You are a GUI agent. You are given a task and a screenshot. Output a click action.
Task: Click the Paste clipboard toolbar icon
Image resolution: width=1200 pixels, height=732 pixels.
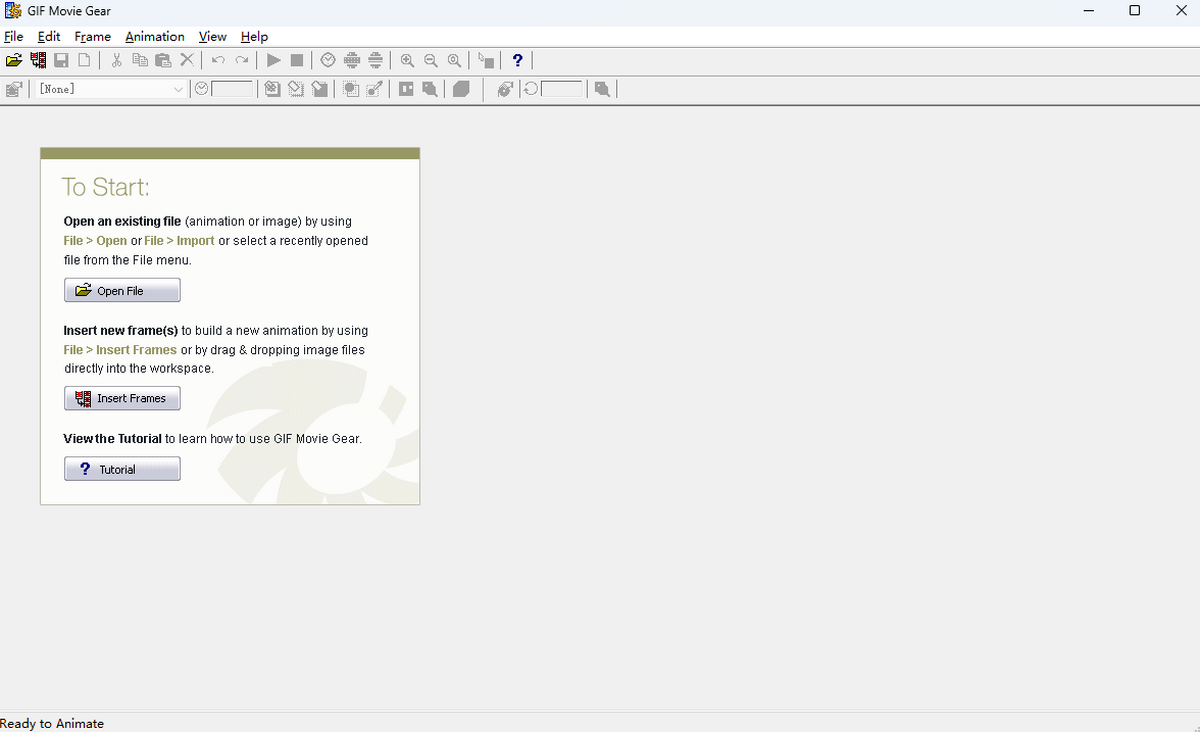click(163, 61)
